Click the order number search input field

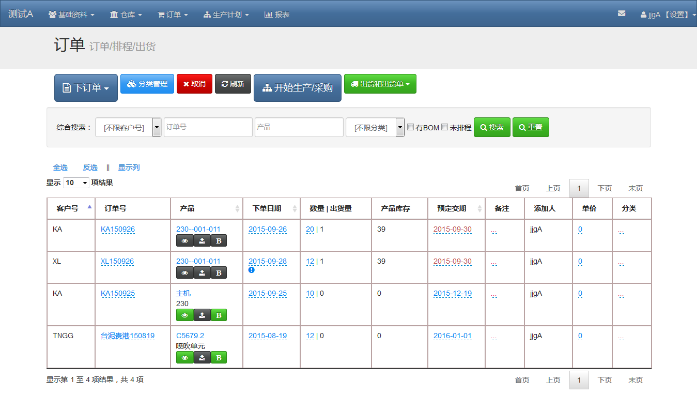207,128
